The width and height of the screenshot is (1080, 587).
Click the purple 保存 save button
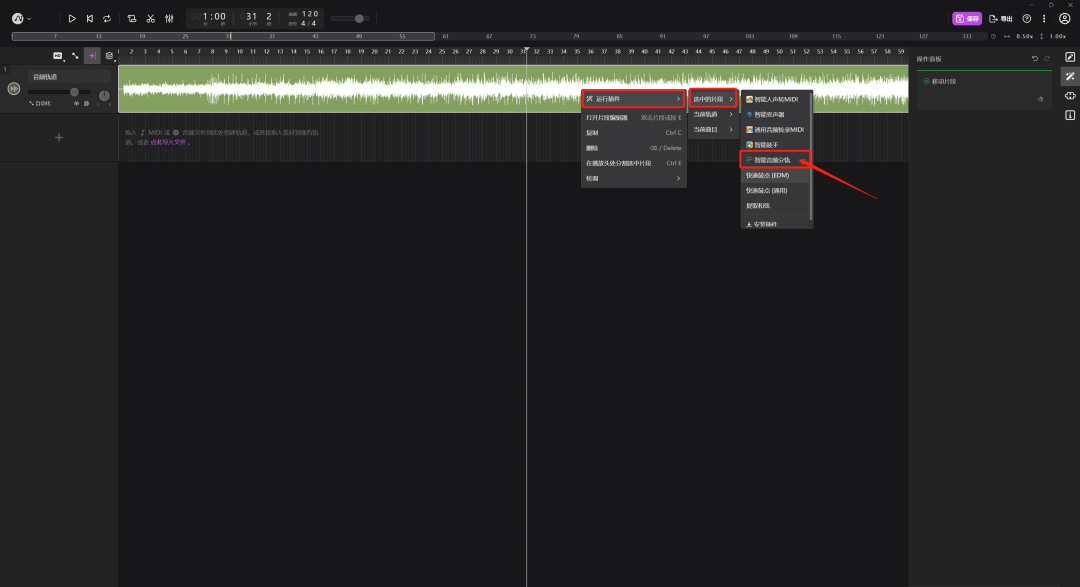point(967,19)
